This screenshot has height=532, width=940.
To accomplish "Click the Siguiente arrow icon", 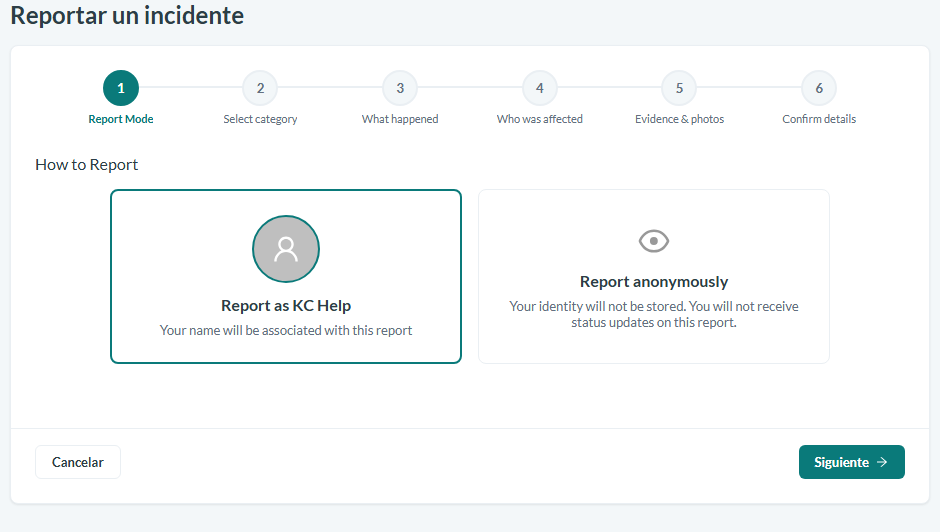I will (x=882, y=462).
